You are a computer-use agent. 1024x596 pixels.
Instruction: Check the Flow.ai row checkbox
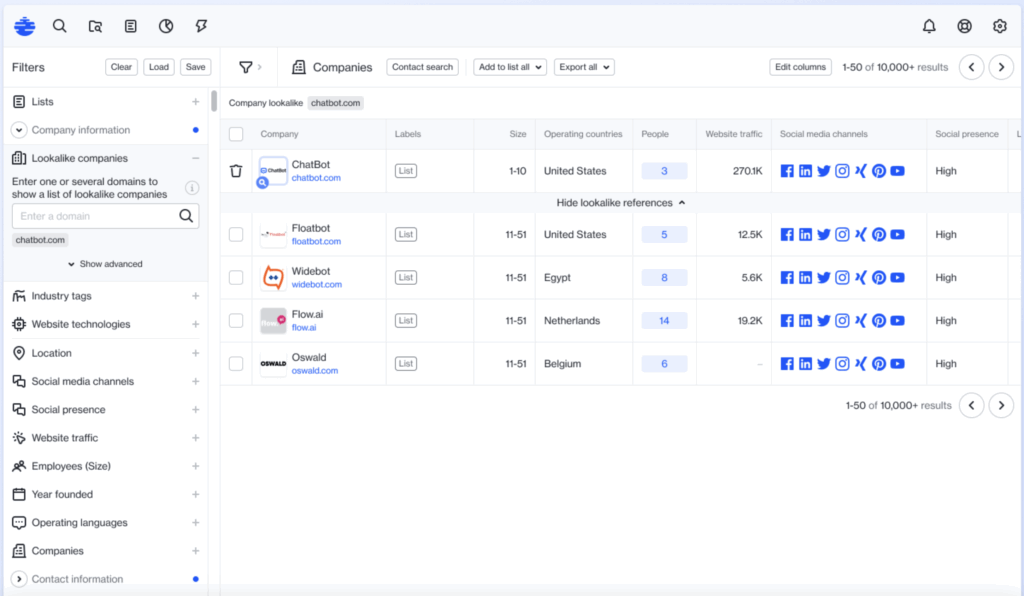[x=235, y=320]
